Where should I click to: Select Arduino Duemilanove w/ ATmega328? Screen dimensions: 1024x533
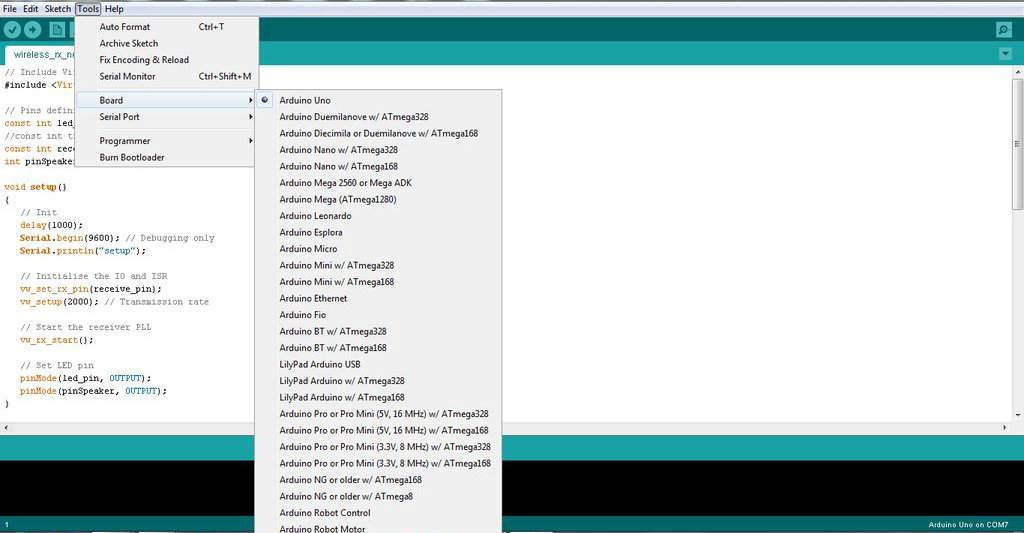[x=378, y=117]
